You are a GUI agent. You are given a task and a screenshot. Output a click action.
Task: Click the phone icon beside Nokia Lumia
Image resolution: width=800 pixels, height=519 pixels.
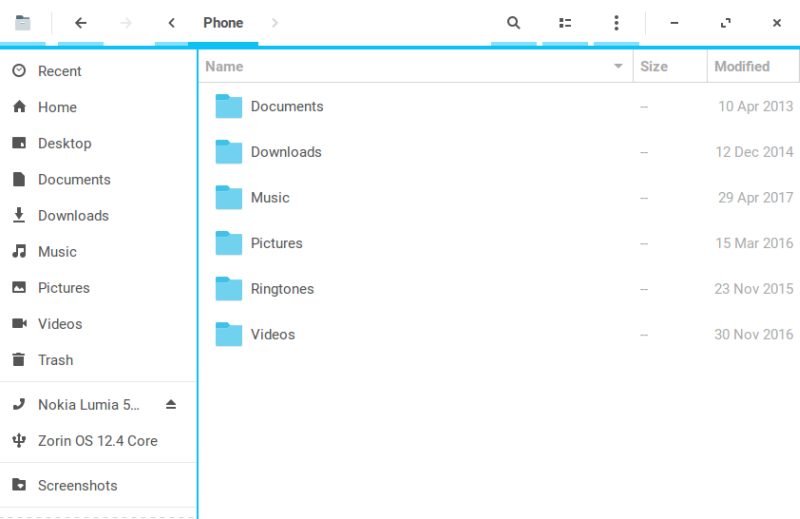(19, 404)
